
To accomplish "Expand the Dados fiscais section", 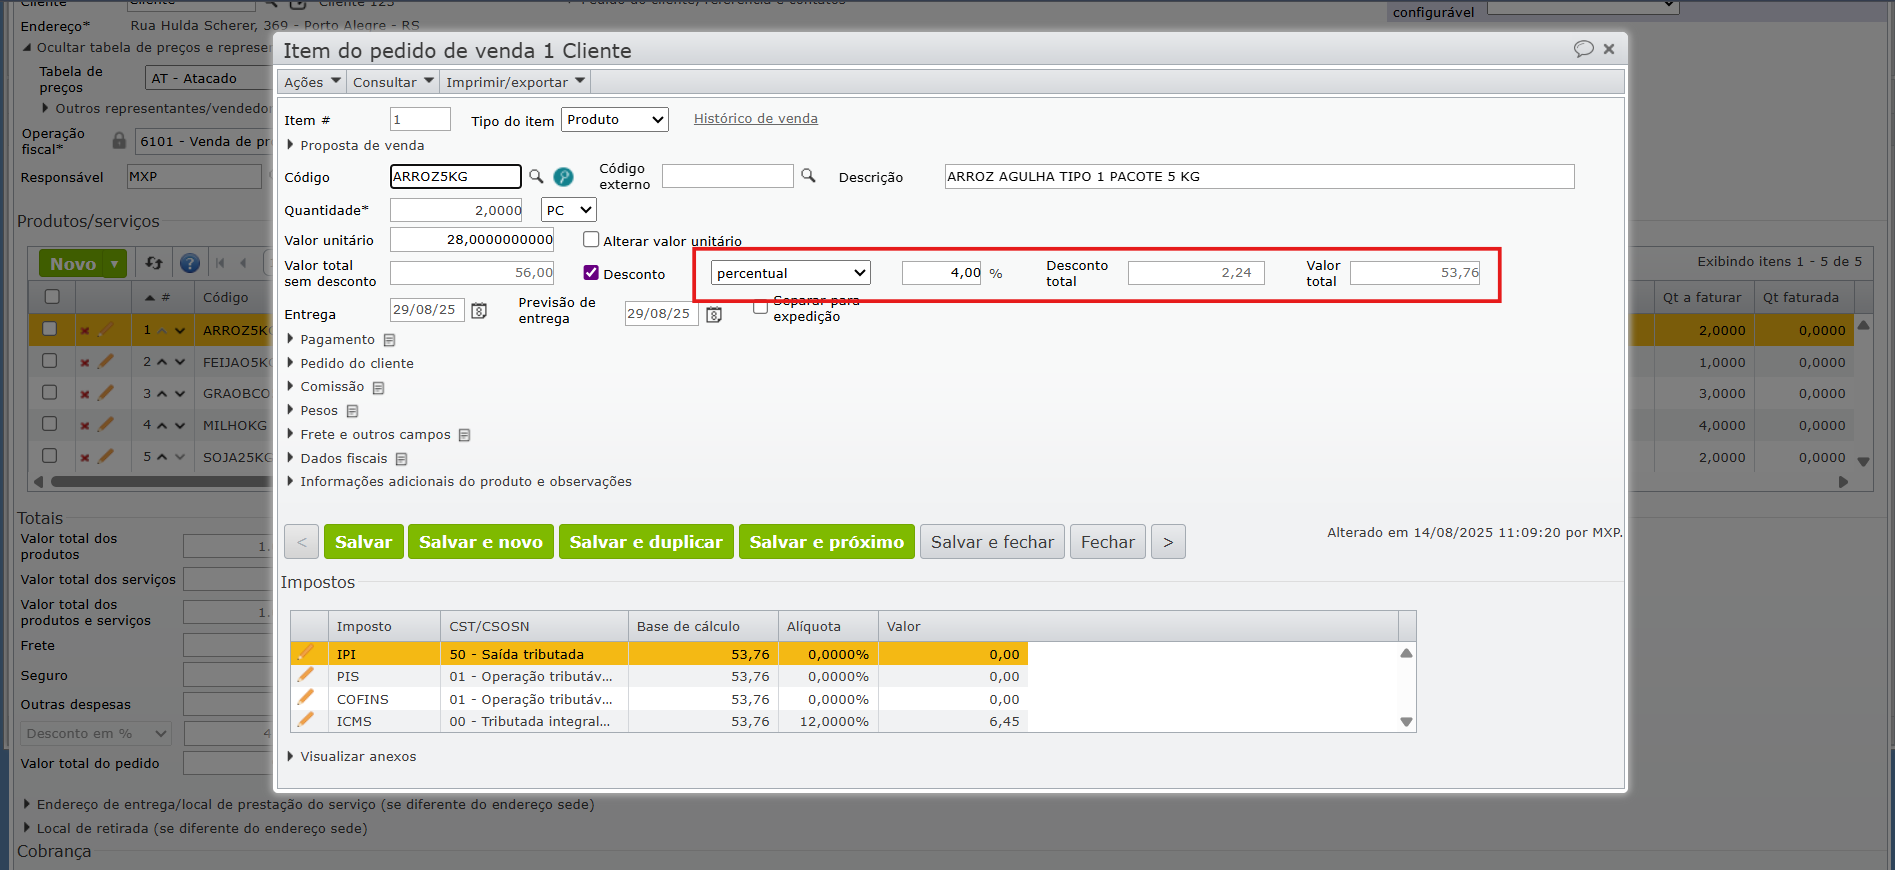I will point(343,458).
